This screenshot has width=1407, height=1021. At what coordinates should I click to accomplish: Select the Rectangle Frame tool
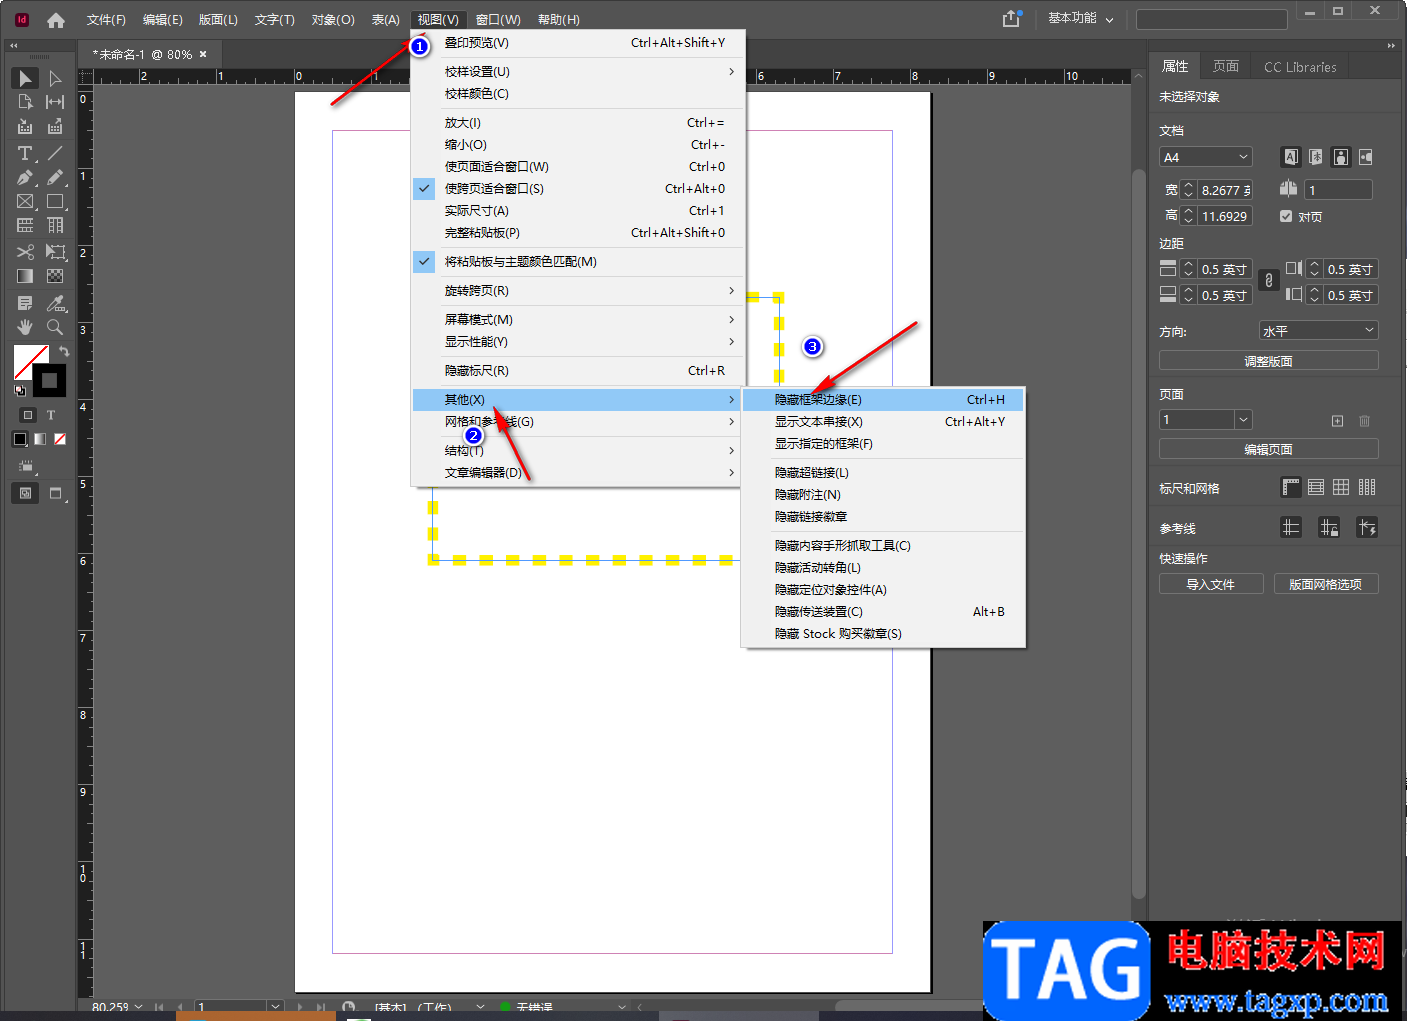[25, 201]
